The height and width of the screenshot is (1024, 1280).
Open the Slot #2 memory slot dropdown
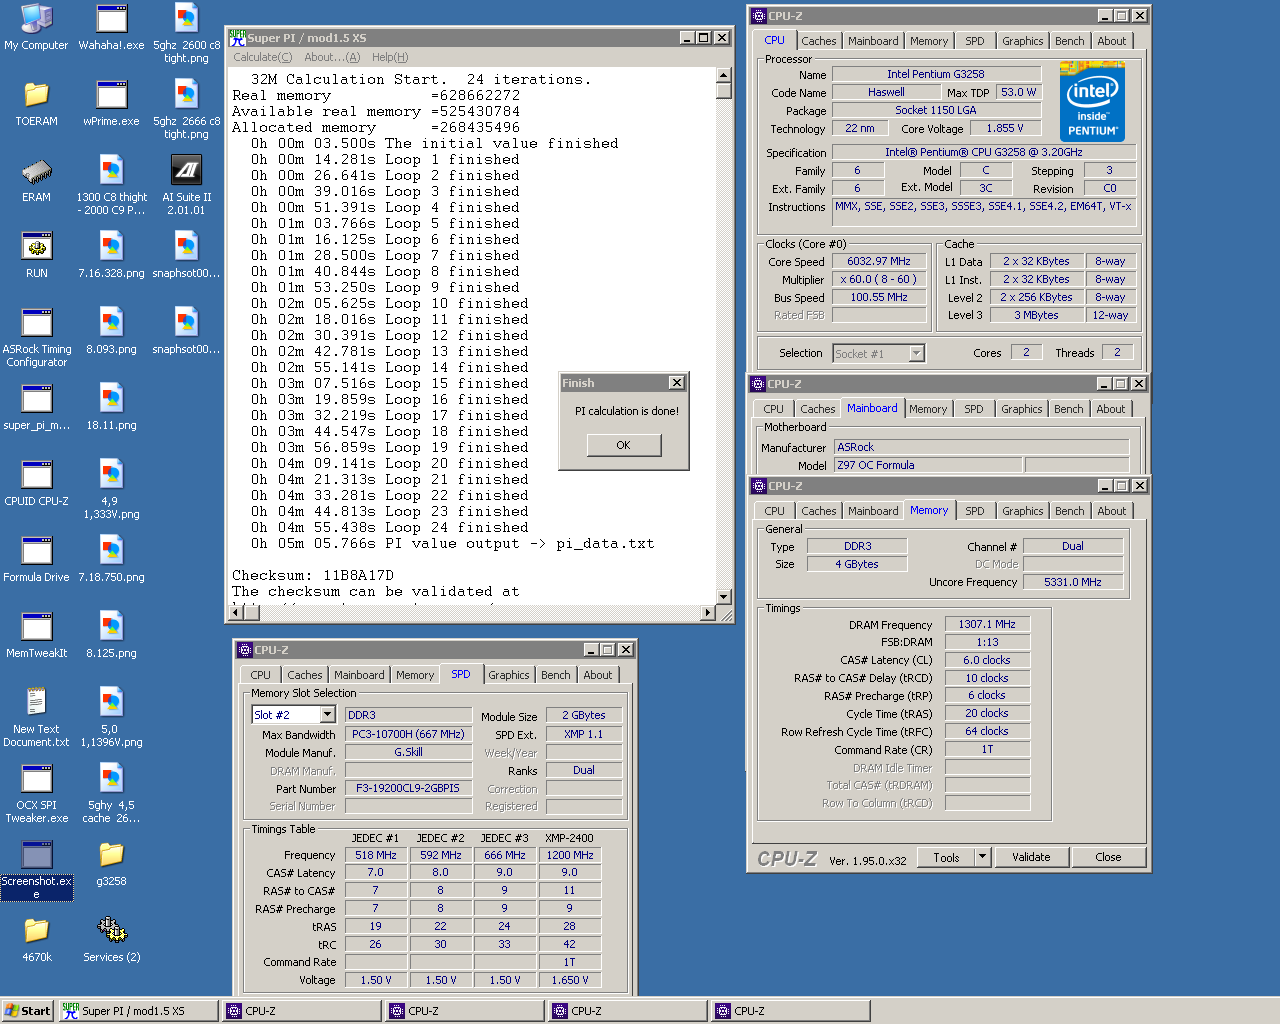coord(327,714)
